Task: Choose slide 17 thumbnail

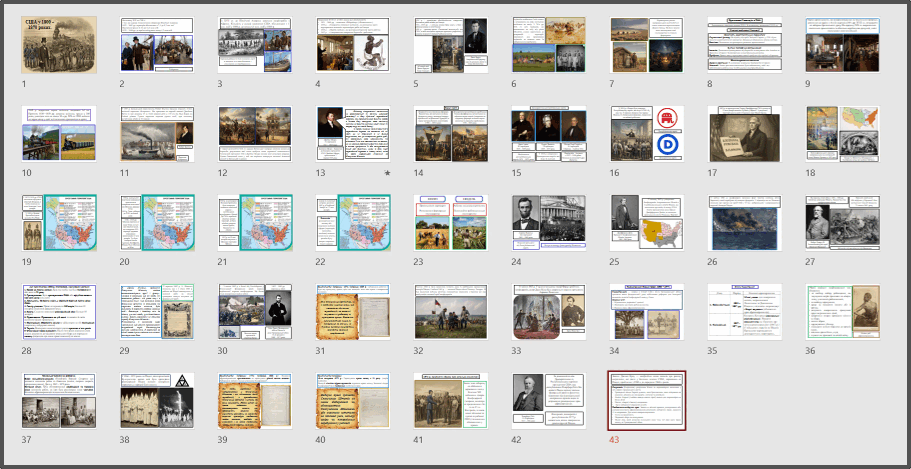Action: point(745,134)
